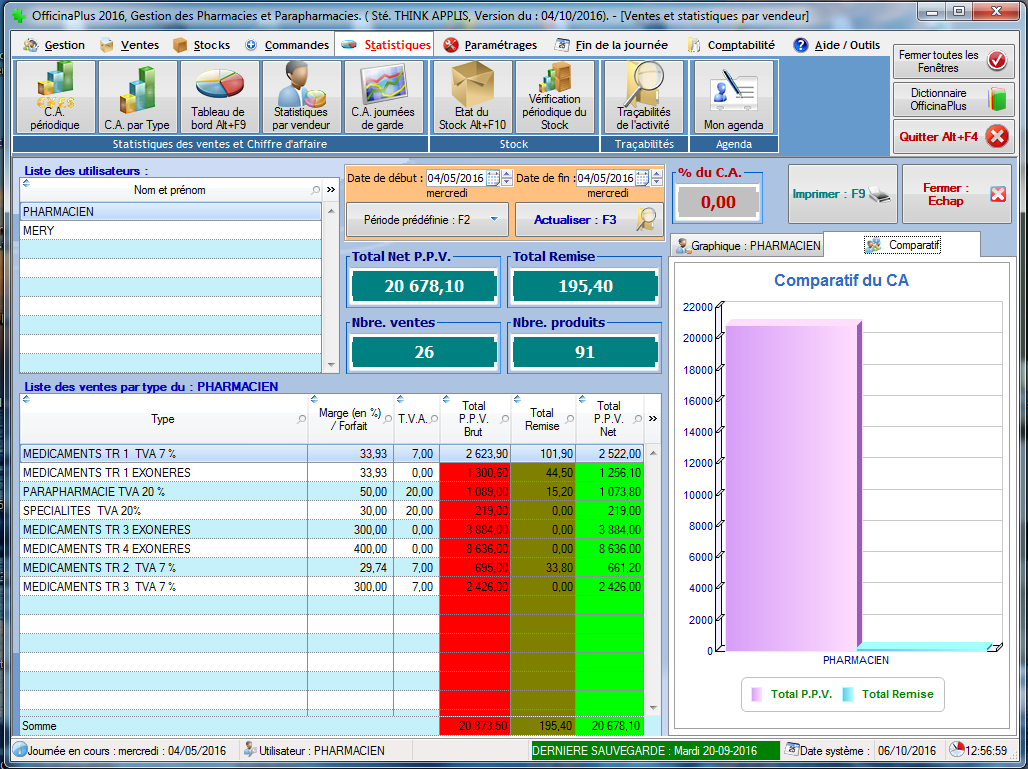1028x769 pixels.
Task: Open Statistiques par vendeur
Action: pyautogui.click(x=301, y=97)
